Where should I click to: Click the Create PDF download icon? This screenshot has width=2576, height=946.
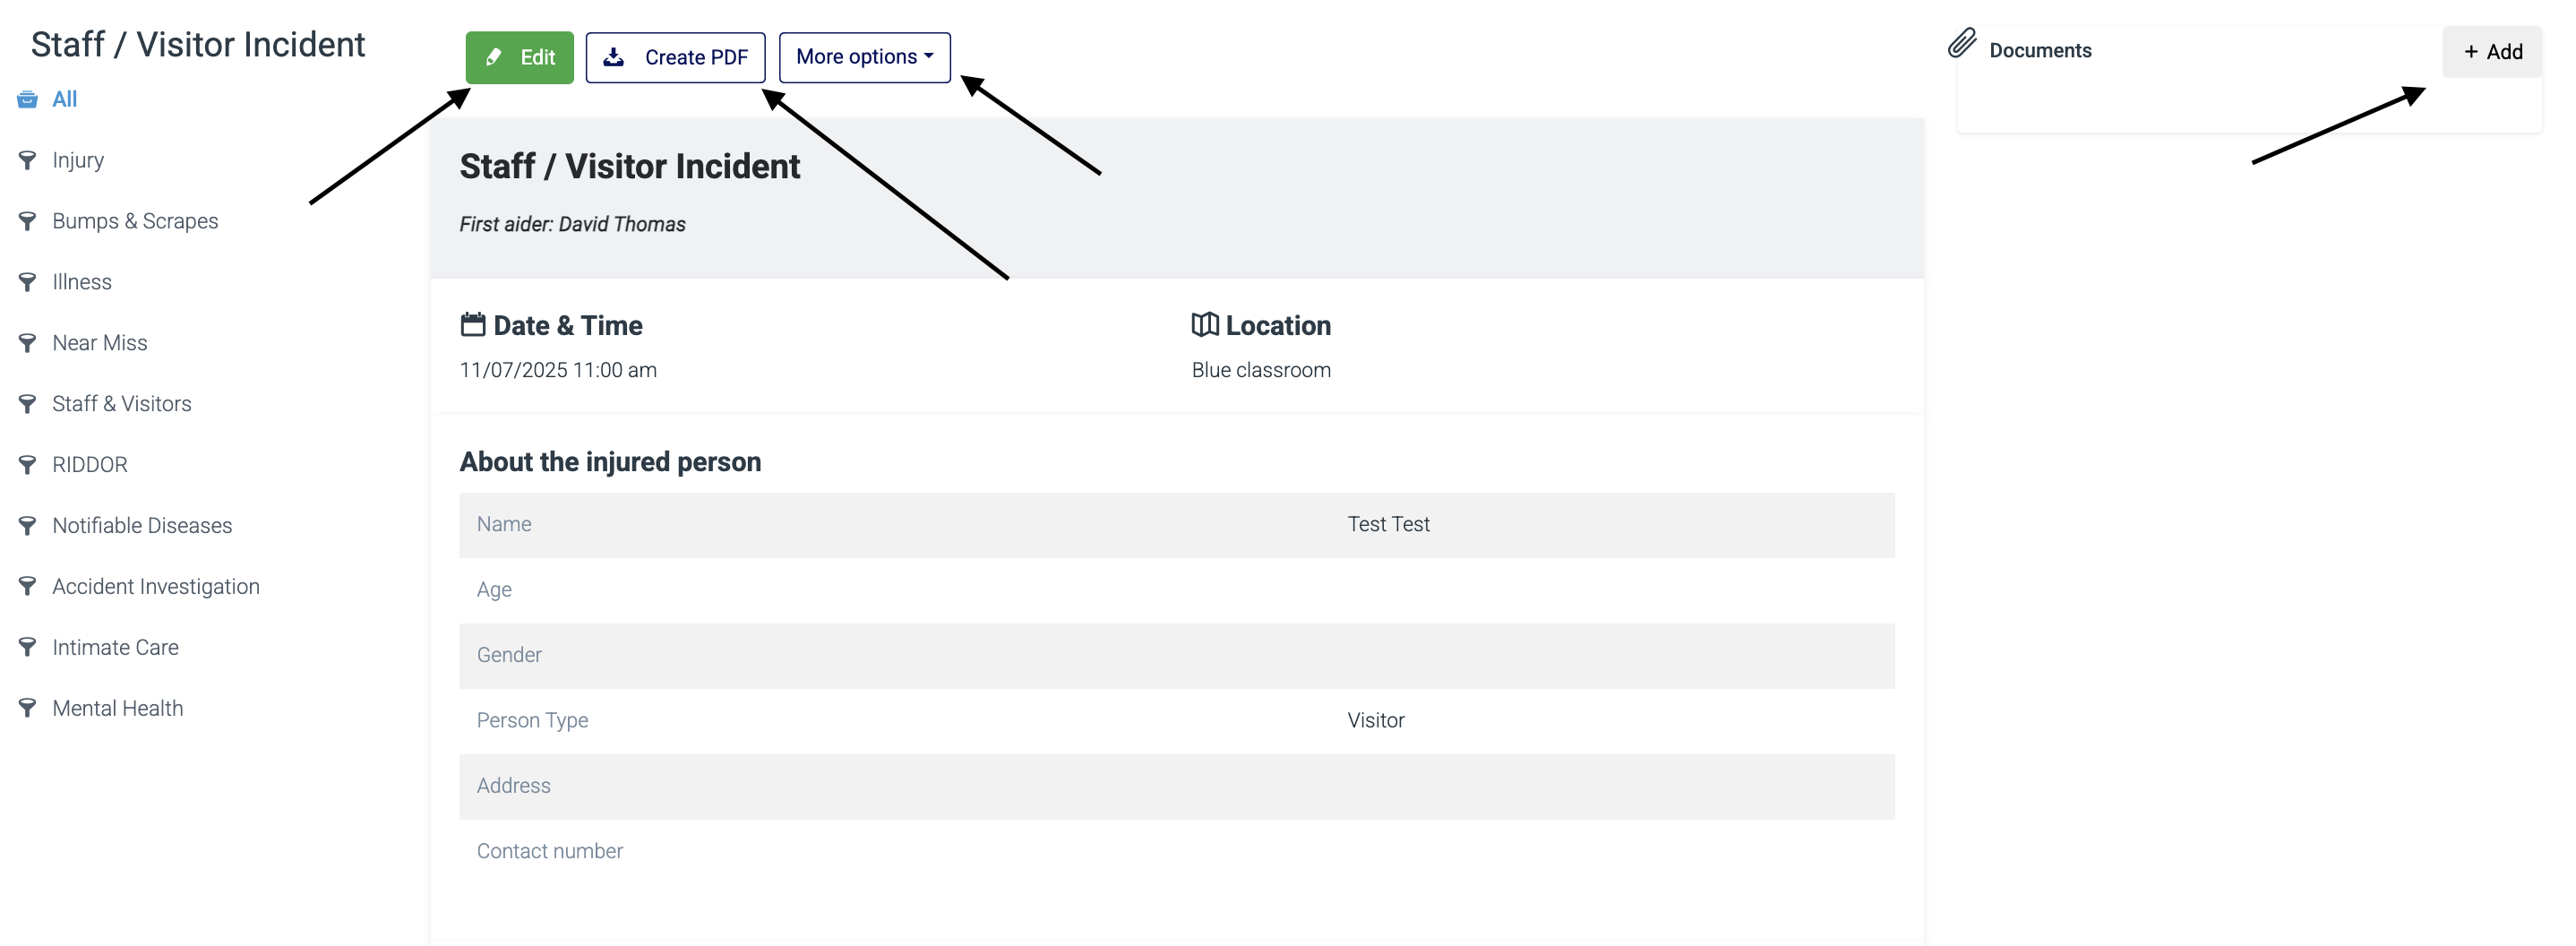point(614,57)
